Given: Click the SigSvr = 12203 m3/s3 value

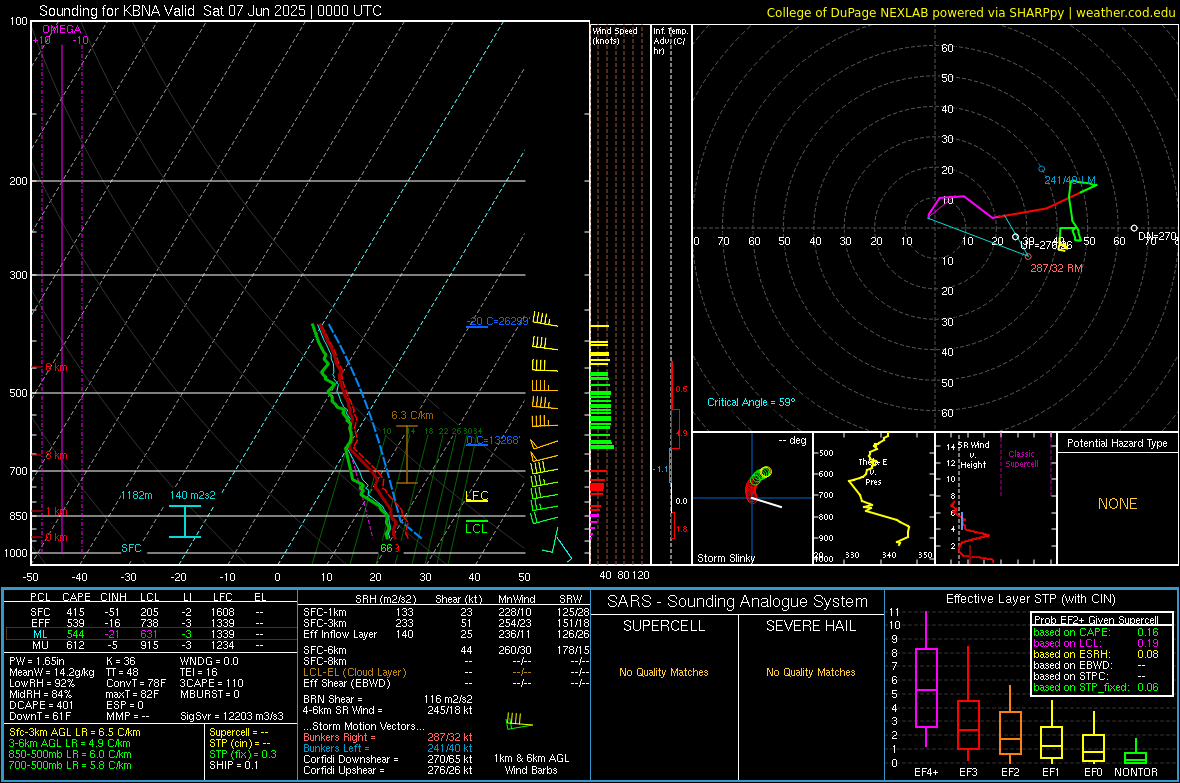Looking at the screenshot, I should click(232, 716).
